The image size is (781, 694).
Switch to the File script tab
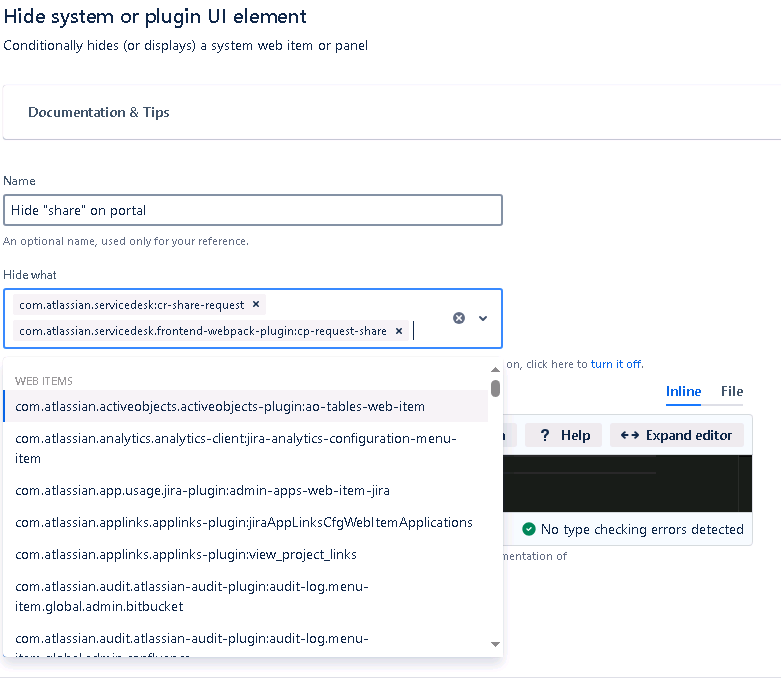732,392
